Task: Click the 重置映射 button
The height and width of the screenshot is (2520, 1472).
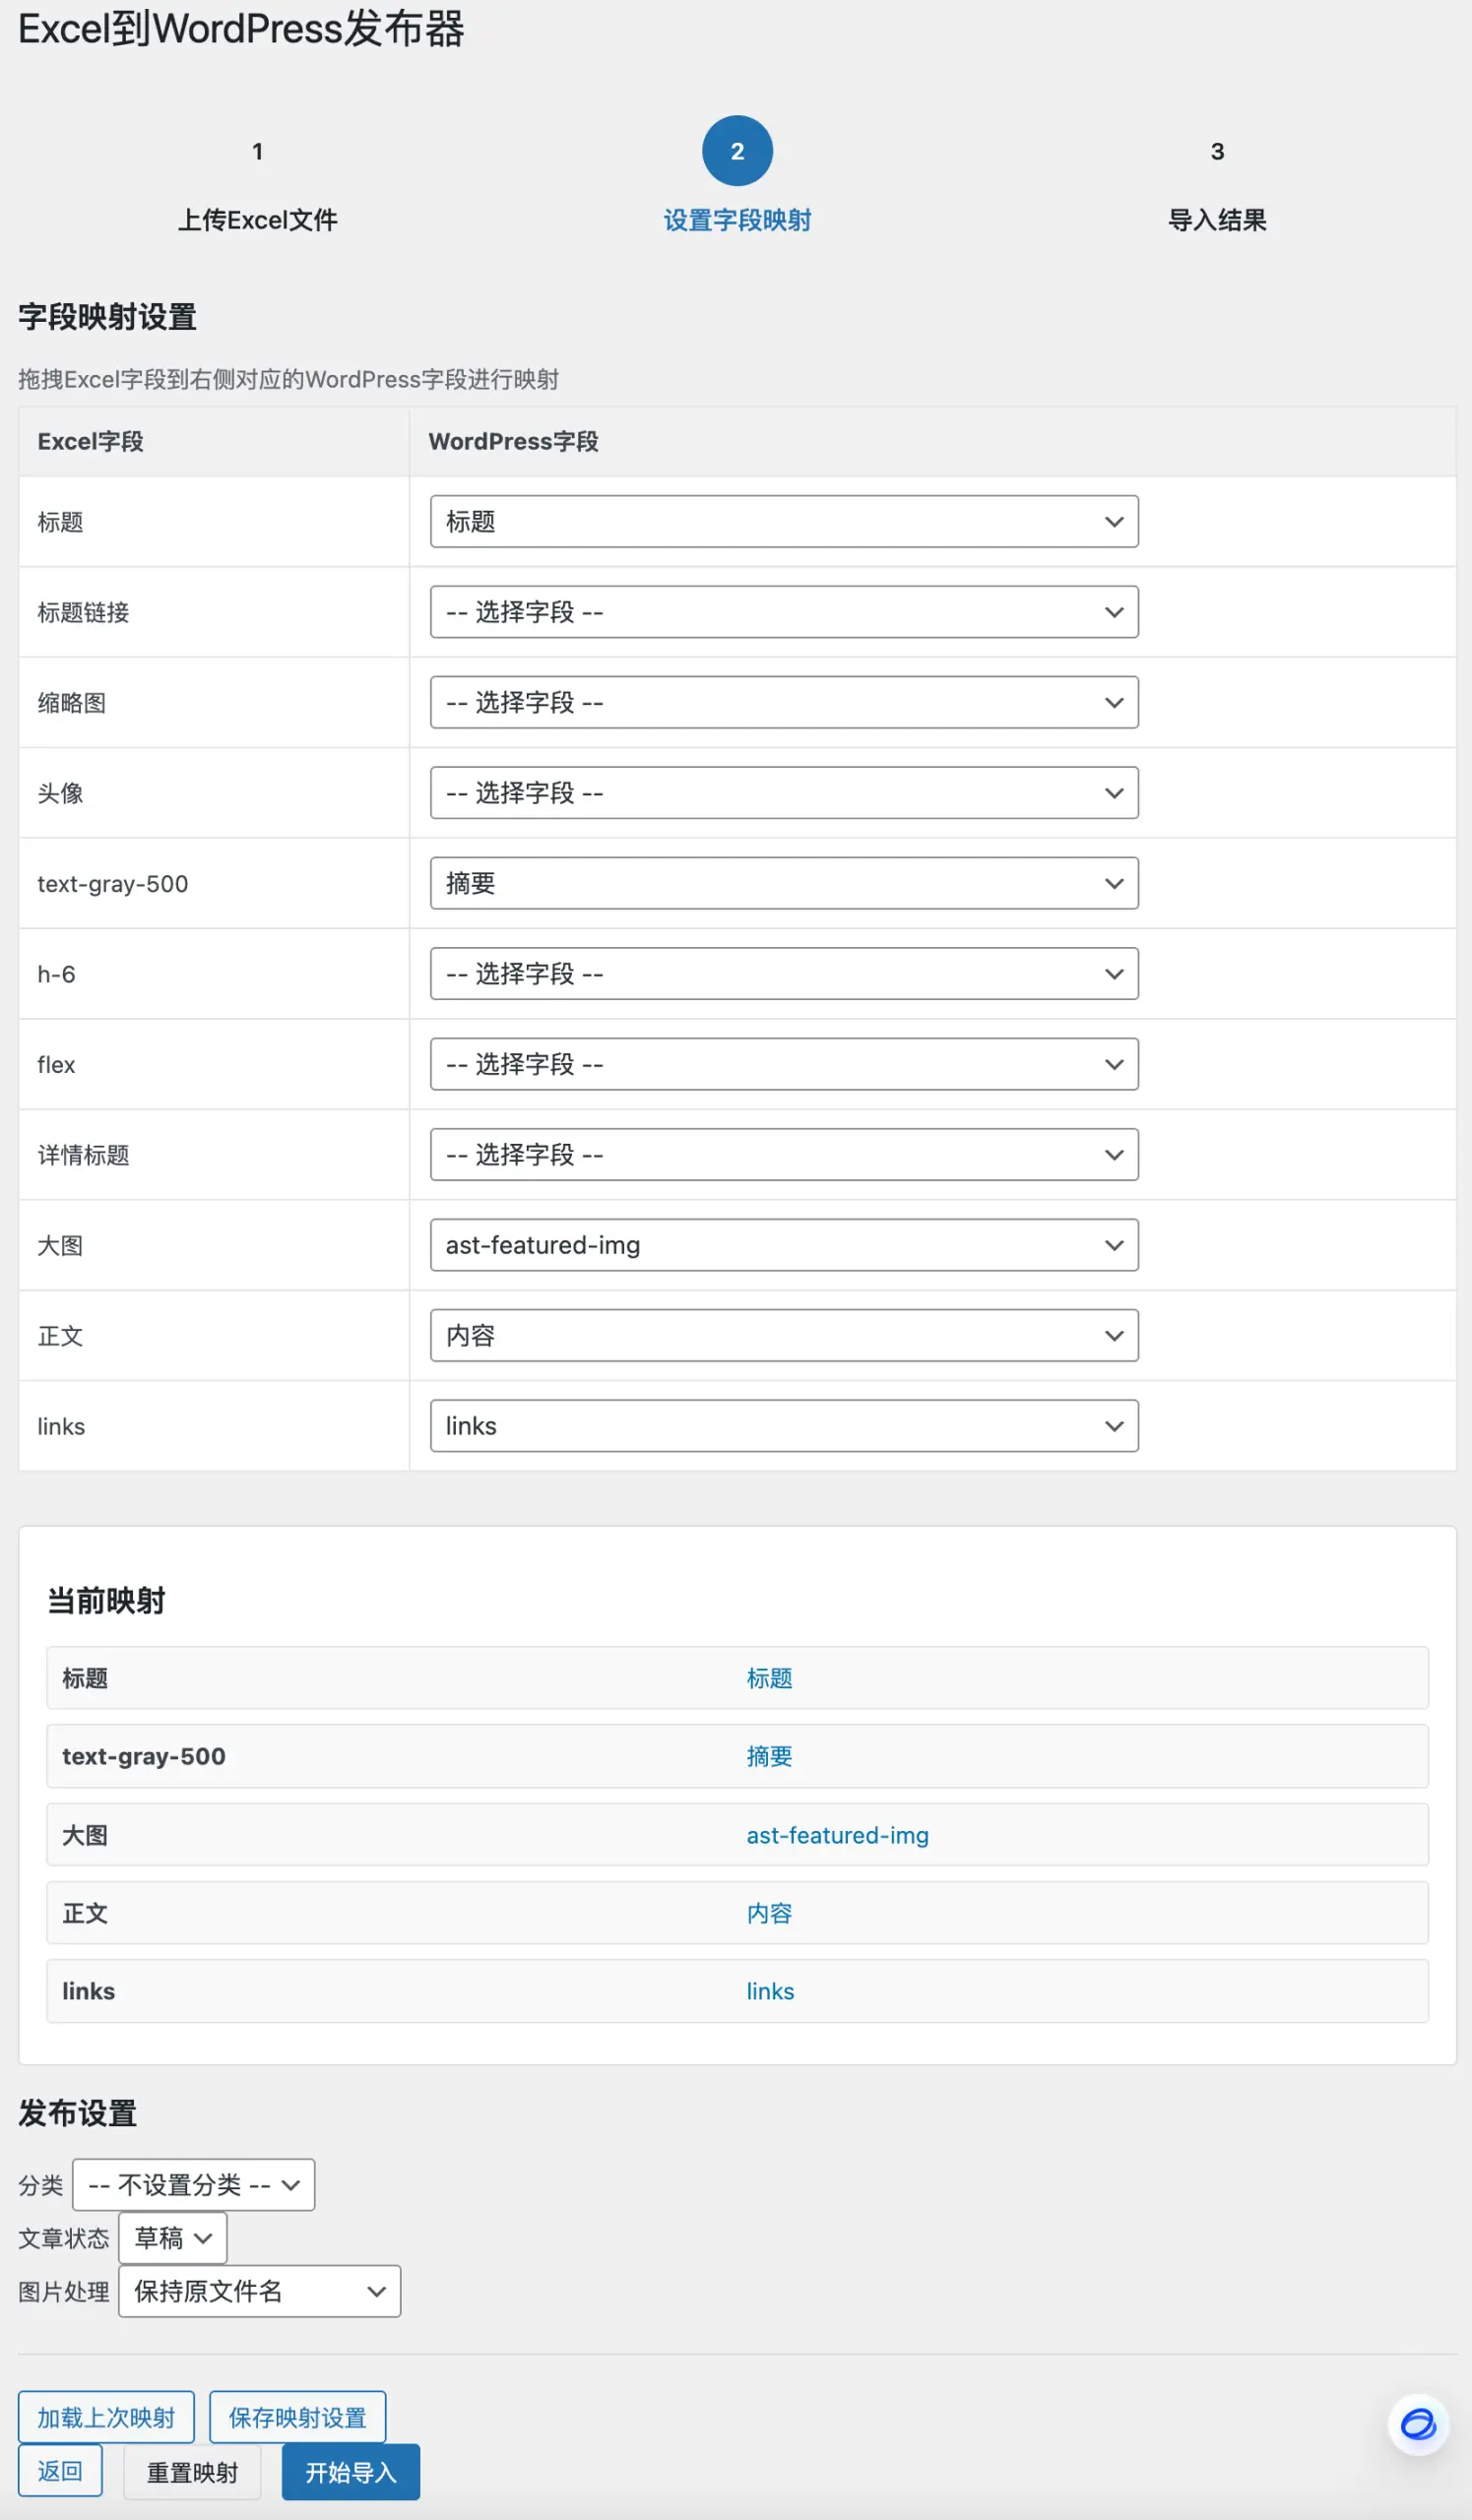Action: pos(192,2472)
